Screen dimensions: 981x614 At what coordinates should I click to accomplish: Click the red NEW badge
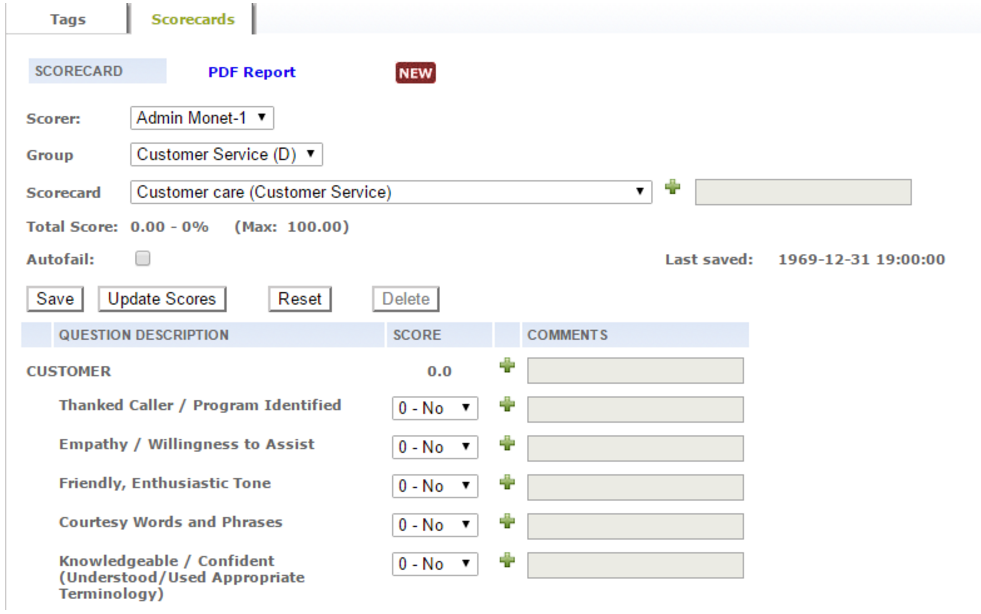click(415, 73)
